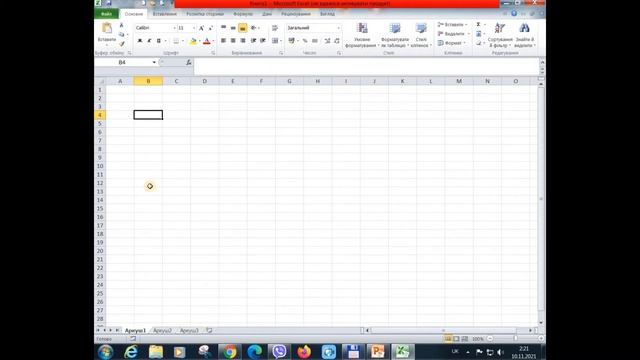Select column D header
640x360 pixels.
[x=204, y=81]
